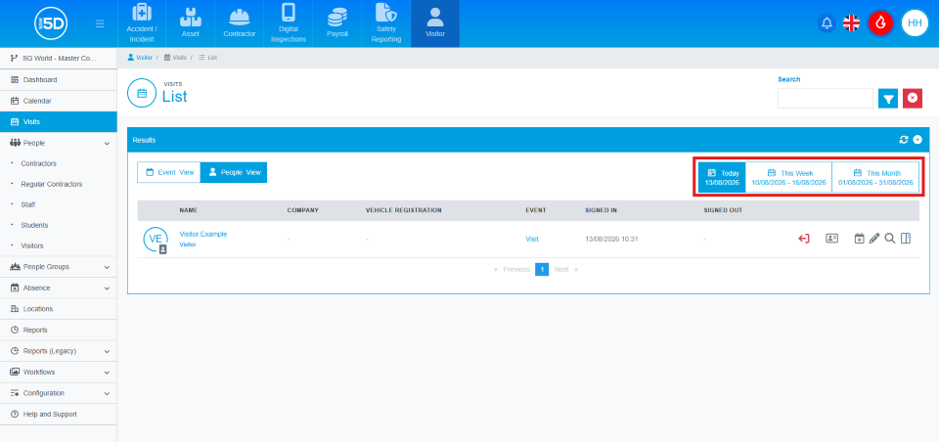This screenshot has height=442, width=939.
Task: Click the notifications bell icon
Action: [x=826, y=23]
